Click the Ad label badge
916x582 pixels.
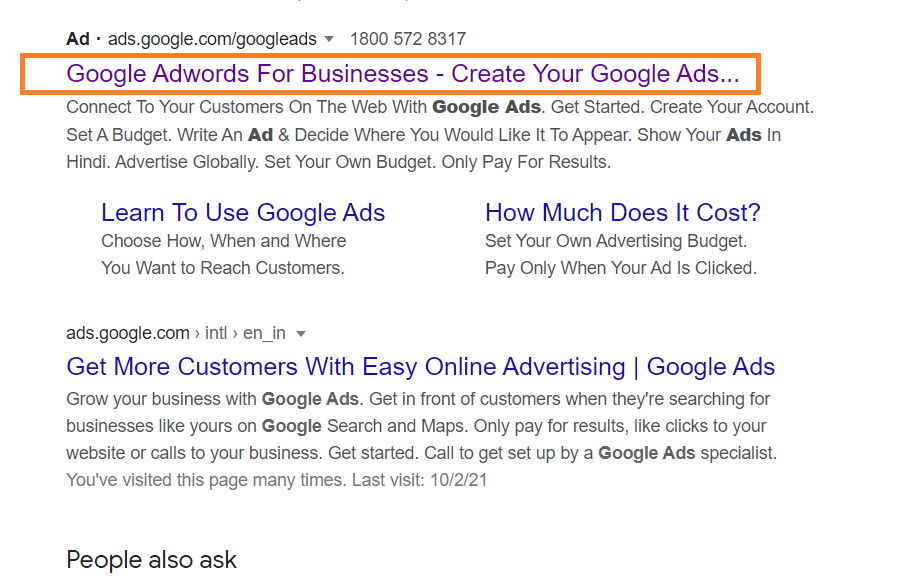click(77, 39)
